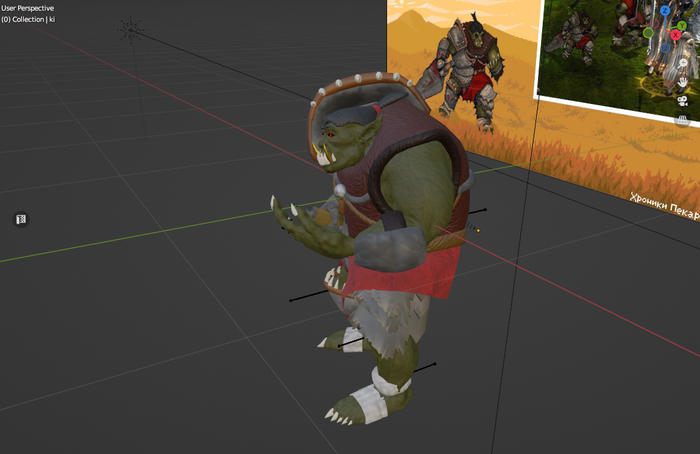
Task: Click the magnifier zoom view icon
Action: (683, 63)
